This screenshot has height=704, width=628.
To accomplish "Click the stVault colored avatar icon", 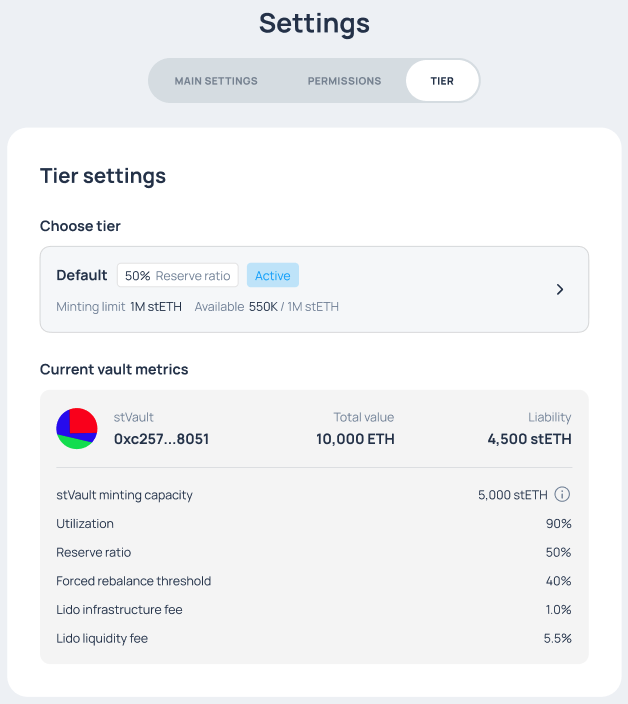I will point(77,428).
